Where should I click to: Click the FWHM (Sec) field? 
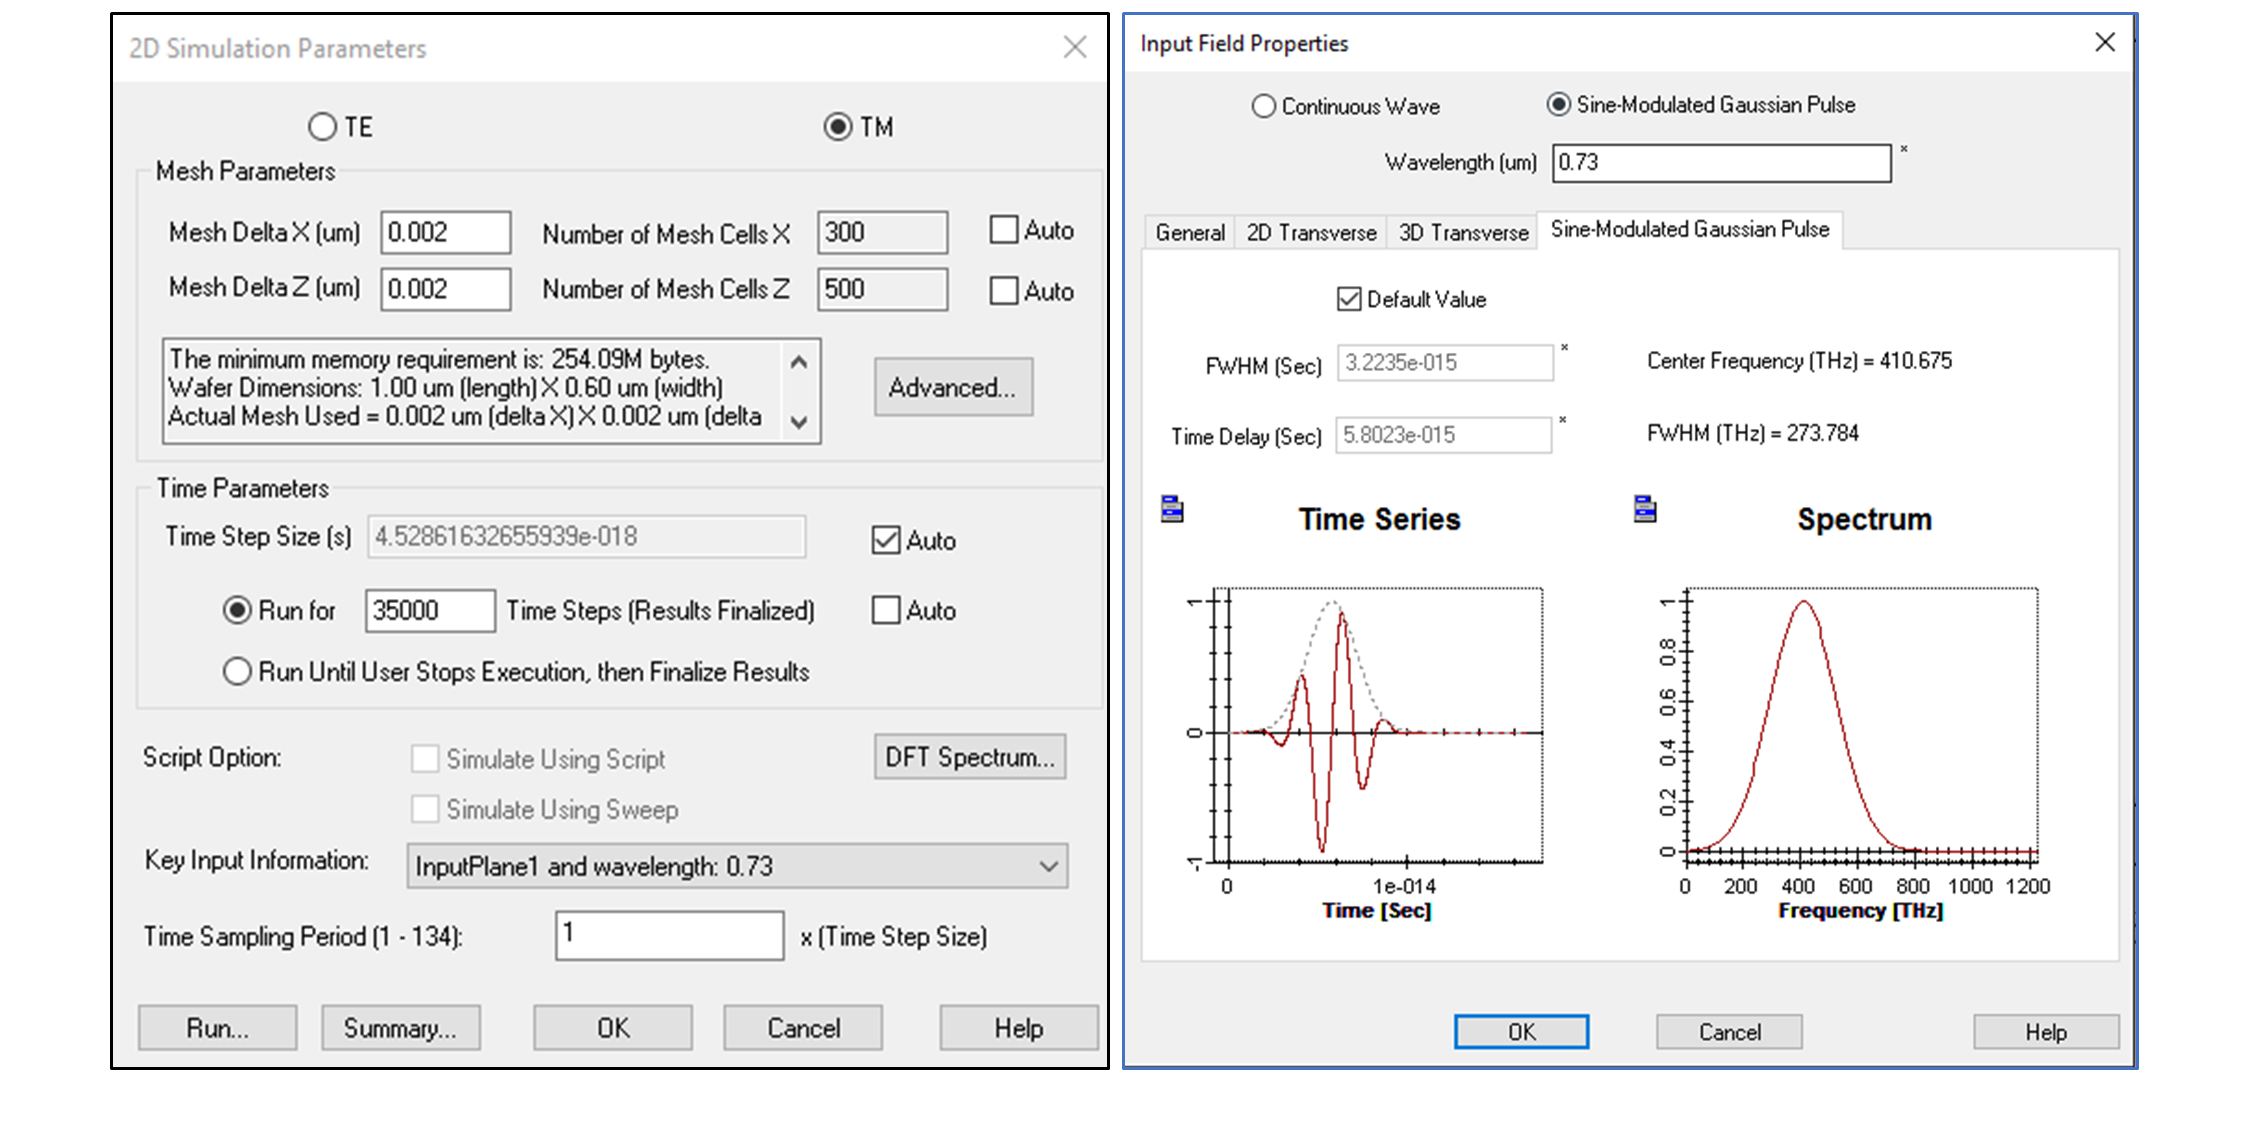coord(1445,363)
